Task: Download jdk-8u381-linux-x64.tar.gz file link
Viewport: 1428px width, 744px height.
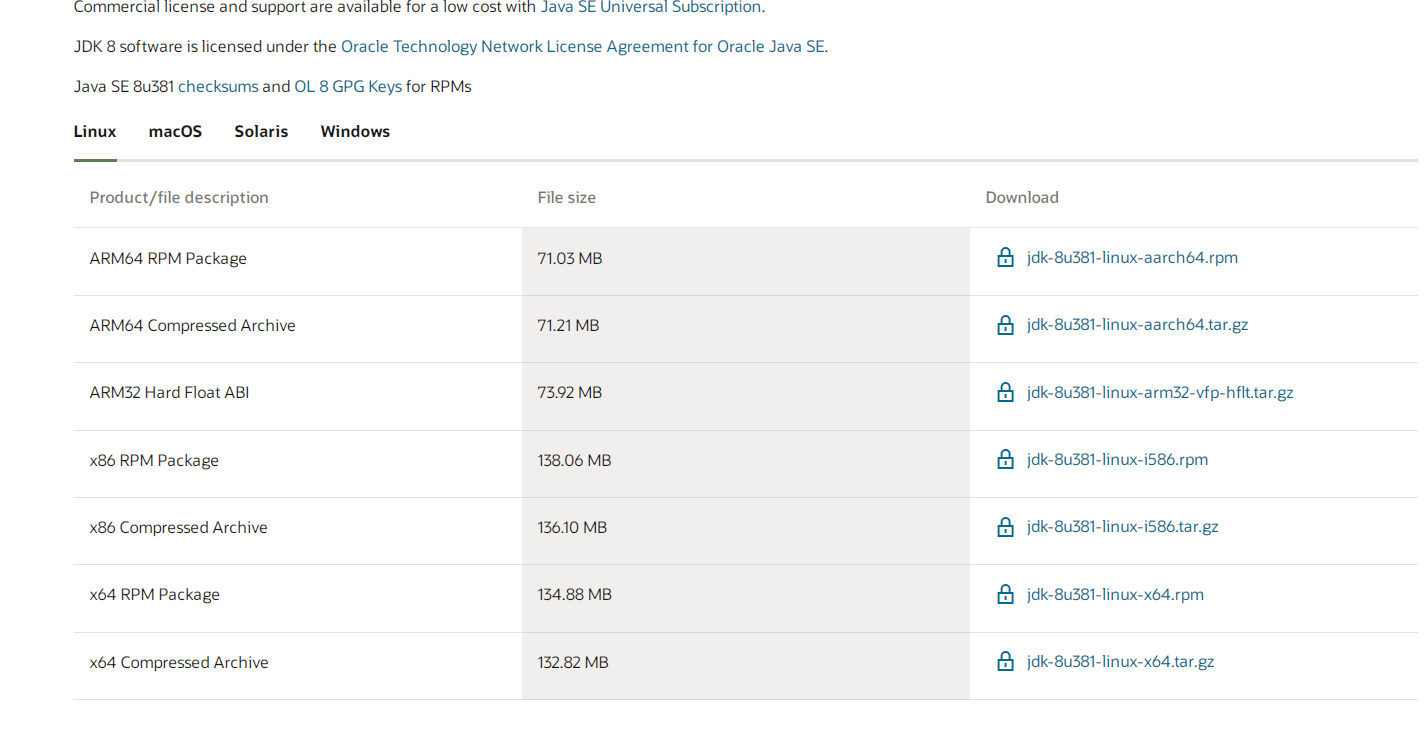Action: (1120, 662)
